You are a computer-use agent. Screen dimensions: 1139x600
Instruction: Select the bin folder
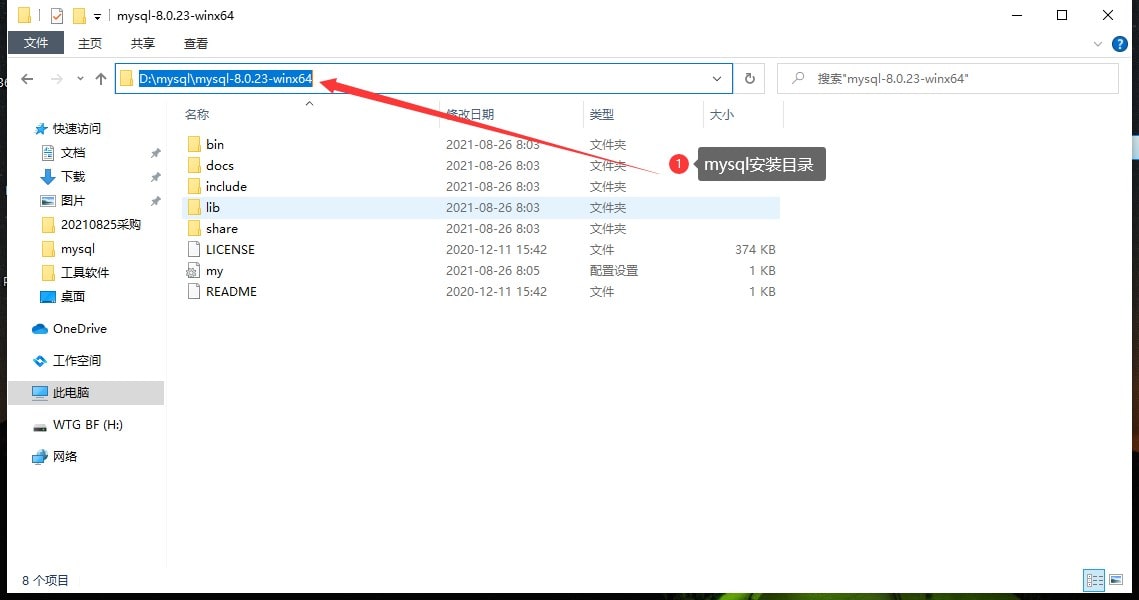(x=214, y=145)
